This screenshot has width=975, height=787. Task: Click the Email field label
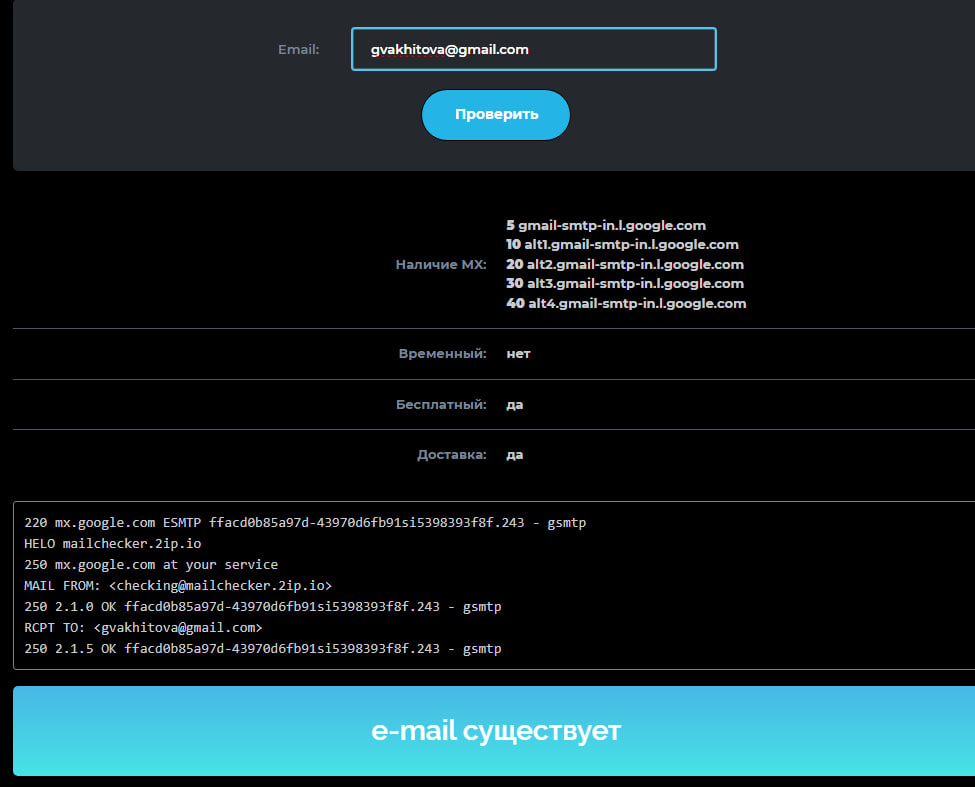pyautogui.click(x=298, y=49)
